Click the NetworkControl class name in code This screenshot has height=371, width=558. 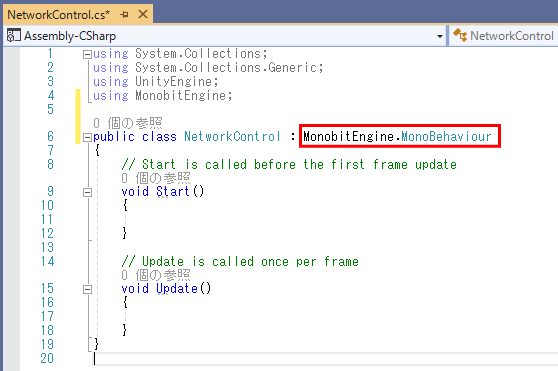click(x=232, y=137)
